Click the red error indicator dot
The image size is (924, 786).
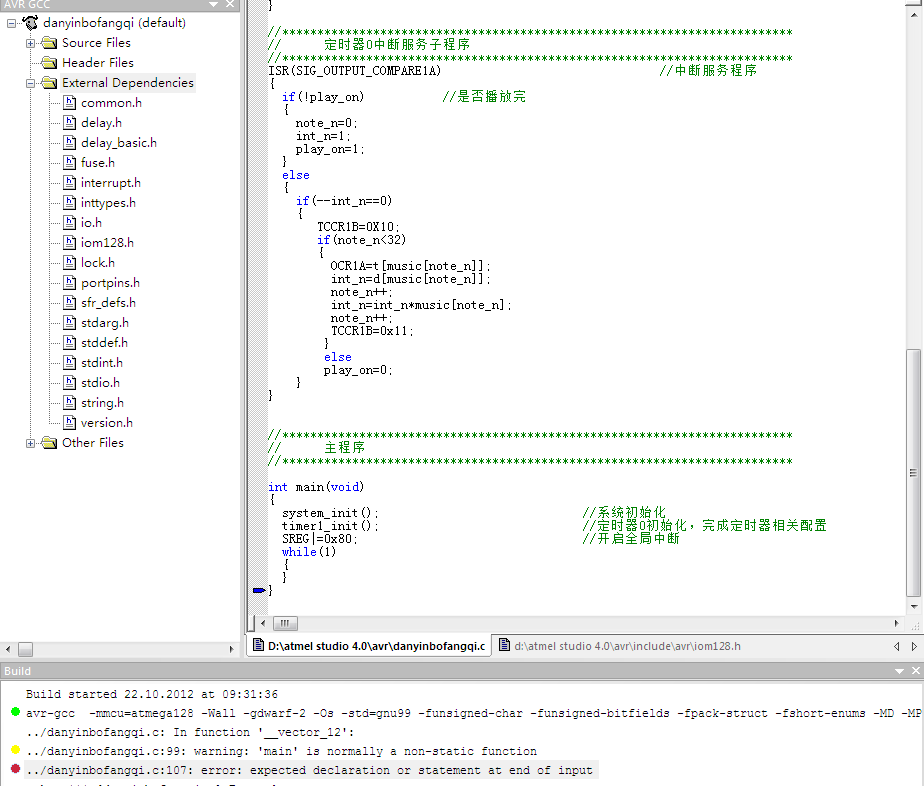(x=15, y=768)
